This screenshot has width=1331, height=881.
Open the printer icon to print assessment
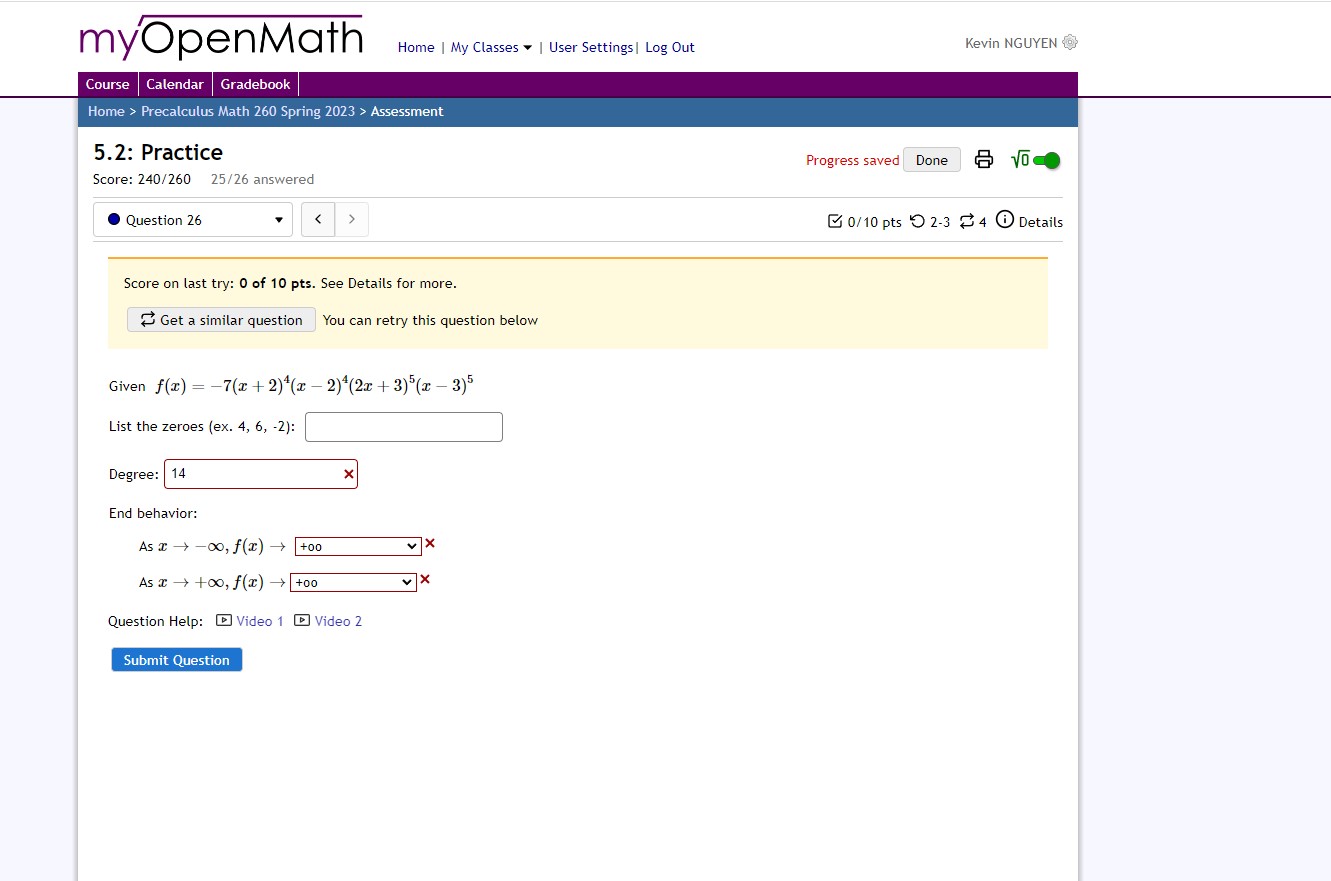983,159
